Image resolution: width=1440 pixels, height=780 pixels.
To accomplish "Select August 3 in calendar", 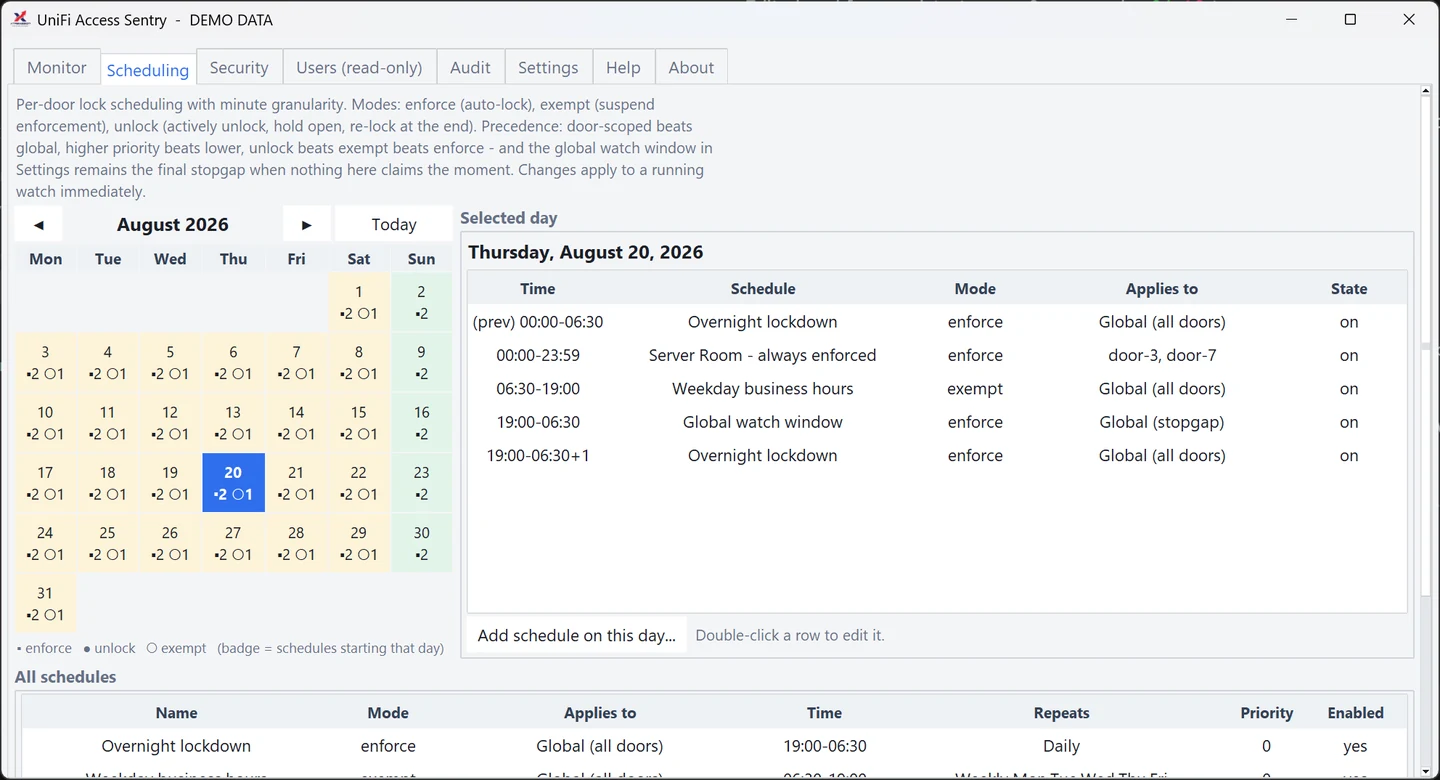I will [45, 362].
